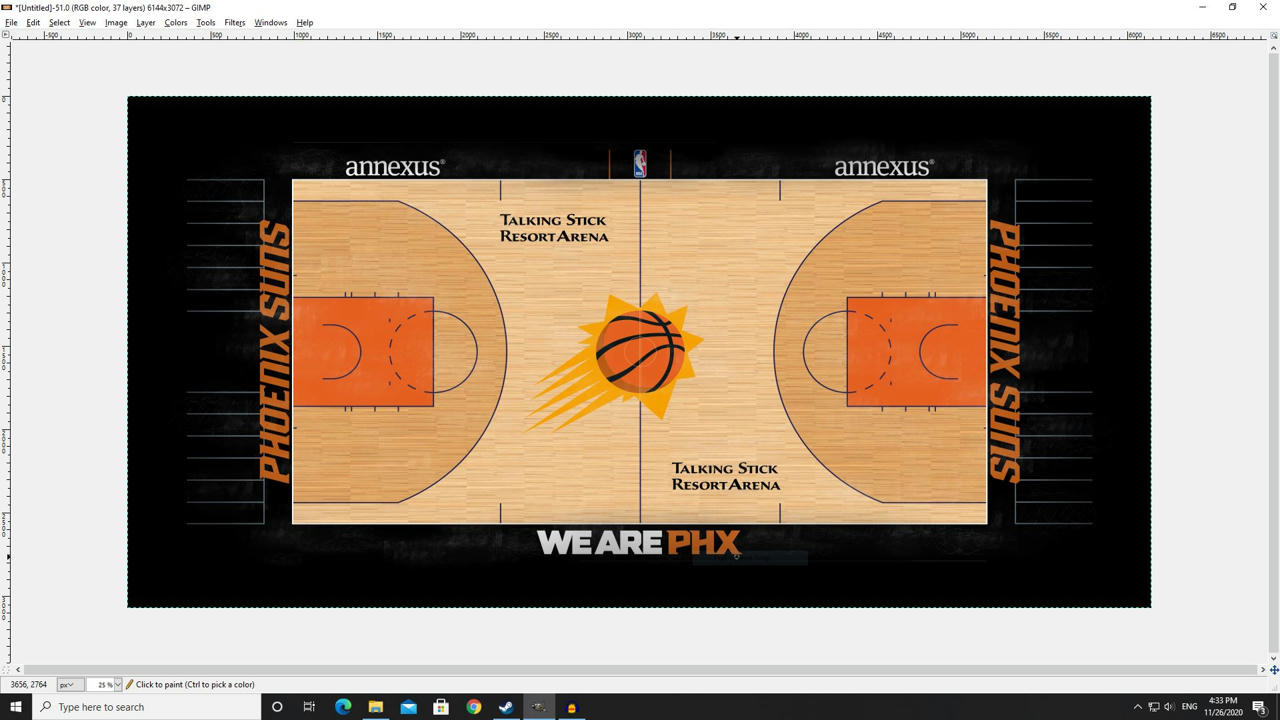Click the cursor coordinates readout '3656, 2764'

(x=28, y=685)
